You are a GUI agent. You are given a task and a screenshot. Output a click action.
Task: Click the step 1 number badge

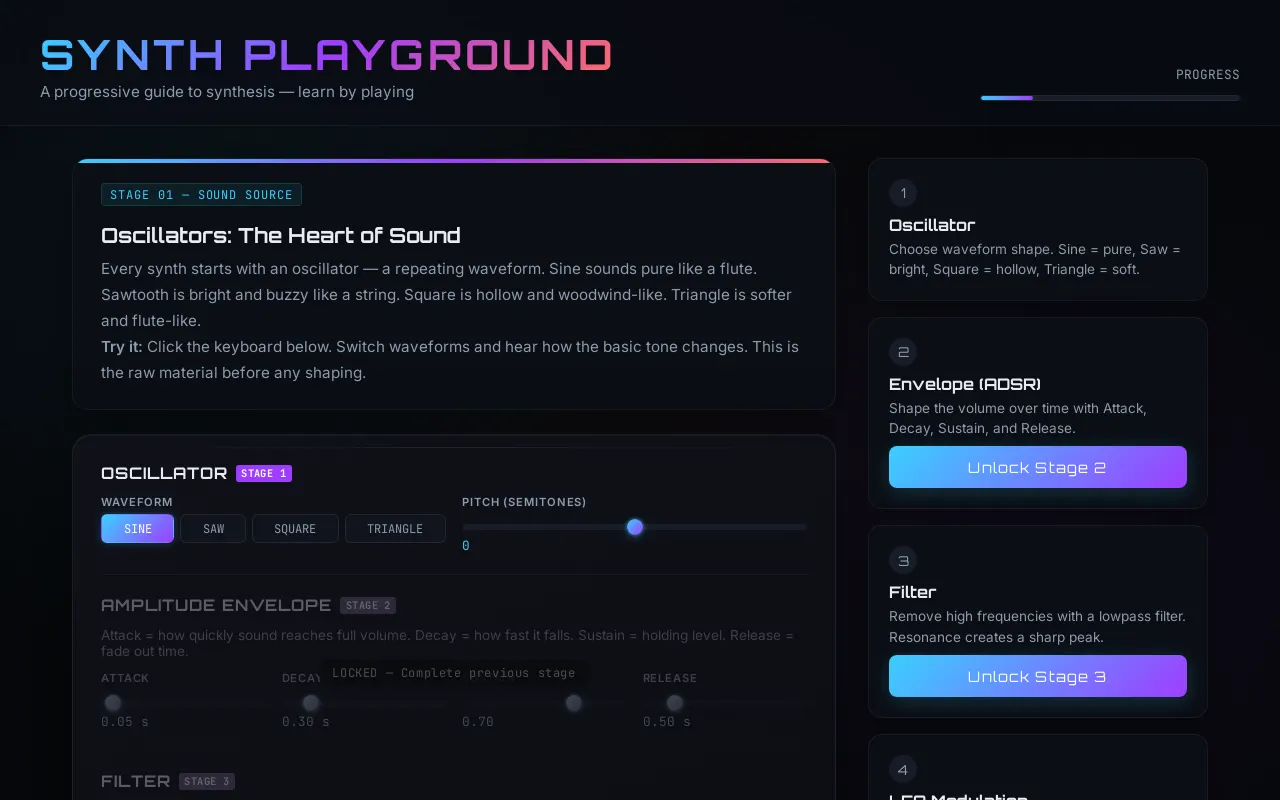pos(903,193)
